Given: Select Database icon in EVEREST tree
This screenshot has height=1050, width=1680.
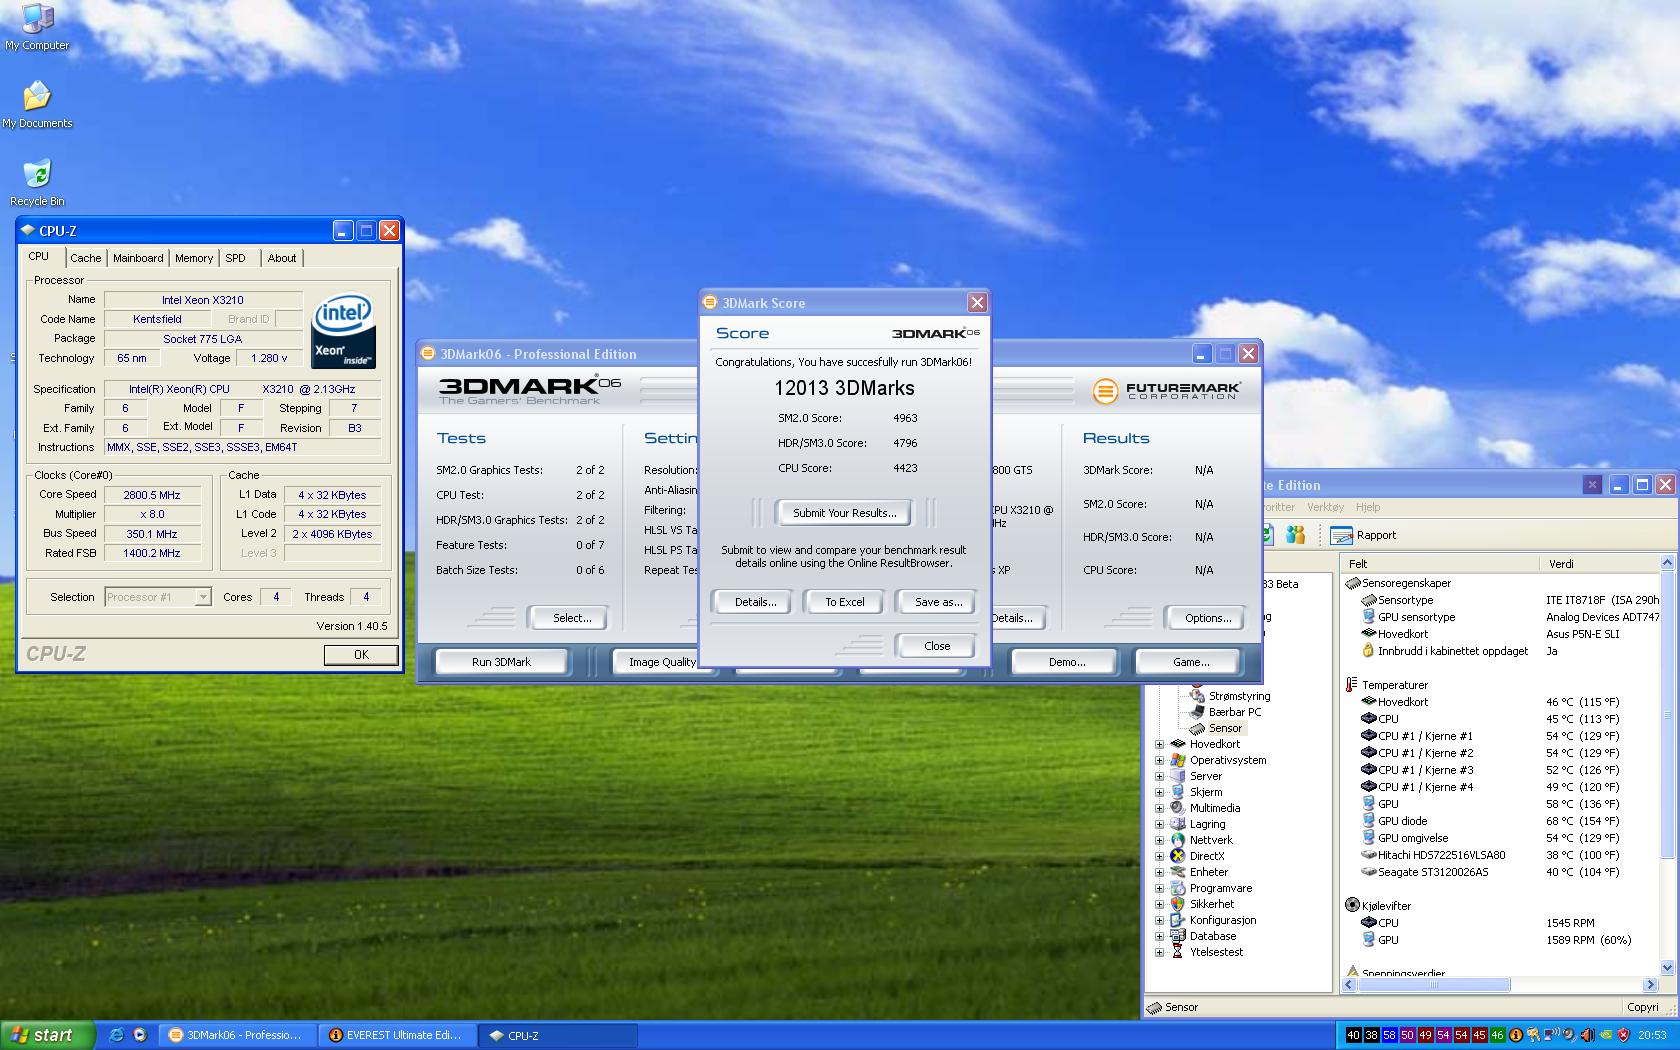Looking at the screenshot, I should click(x=1178, y=936).
